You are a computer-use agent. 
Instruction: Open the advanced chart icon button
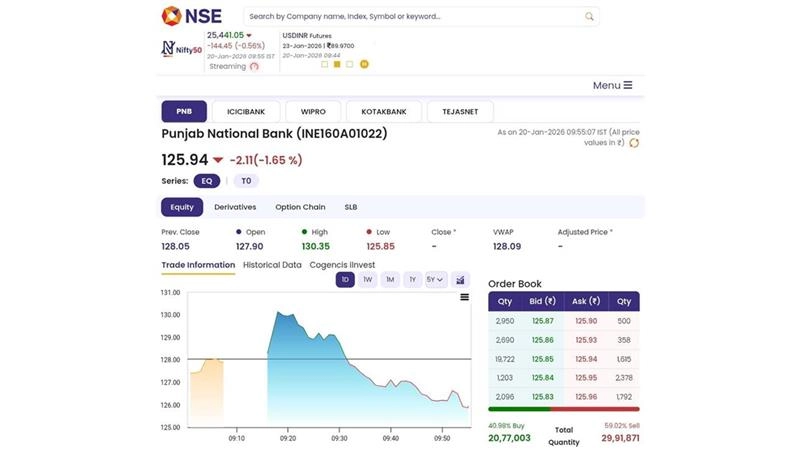(x=460, y=280)
